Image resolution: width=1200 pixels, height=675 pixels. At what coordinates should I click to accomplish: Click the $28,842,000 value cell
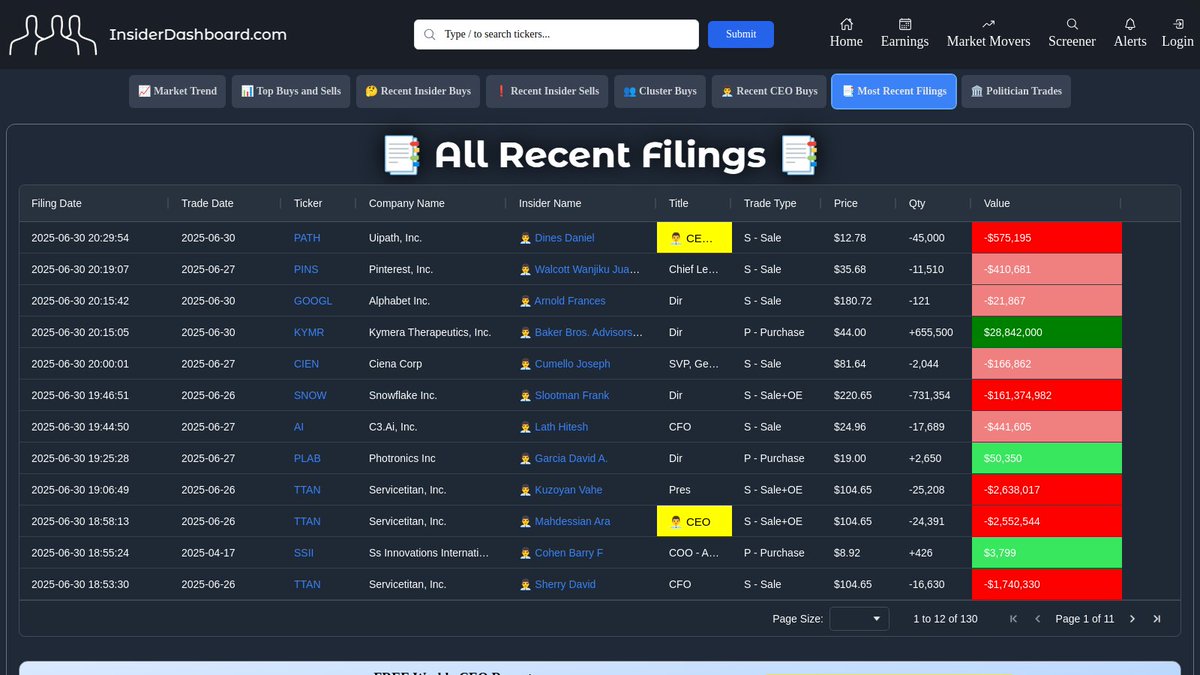click(1047, 332)
